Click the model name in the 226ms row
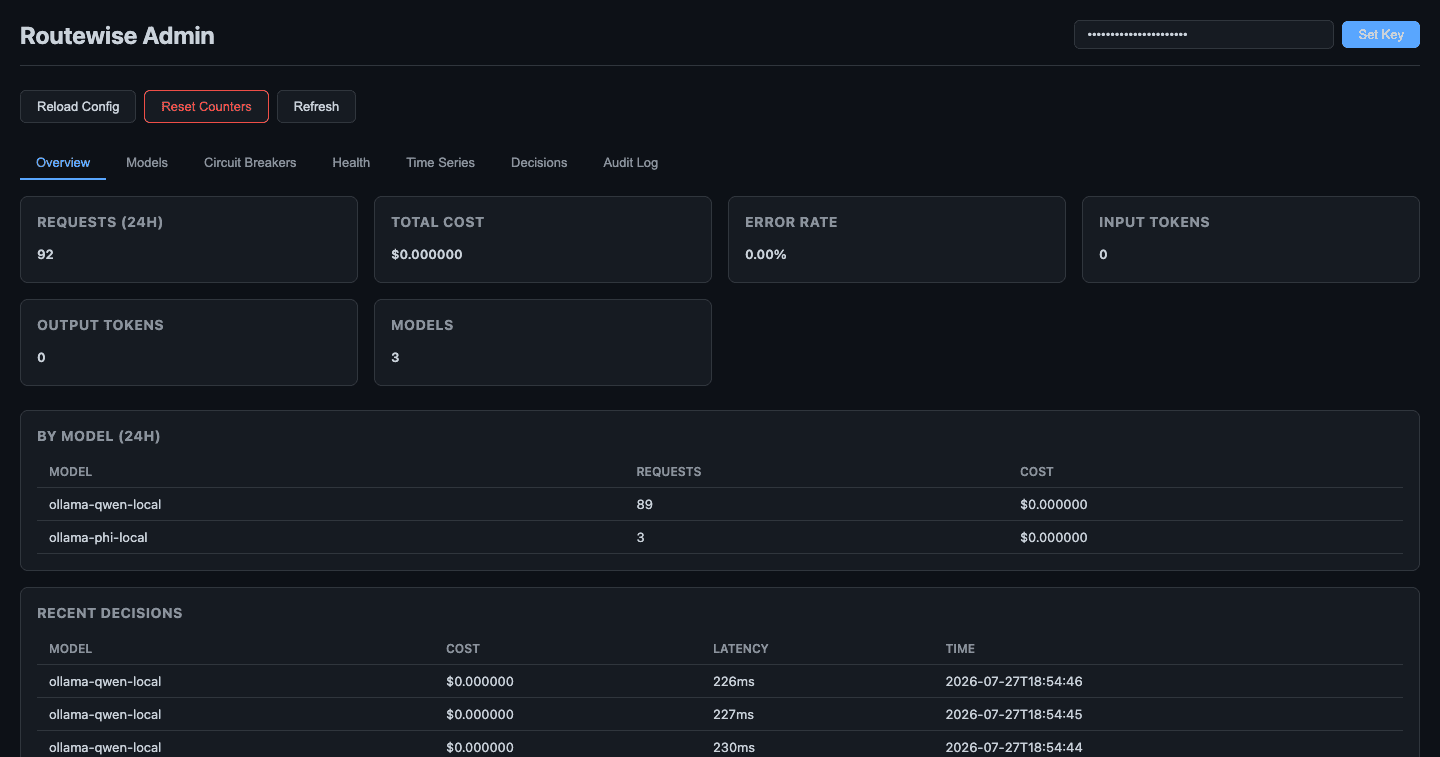Image resolution: width=1440 pixels, height=757 pixels. tap(105, 681)
